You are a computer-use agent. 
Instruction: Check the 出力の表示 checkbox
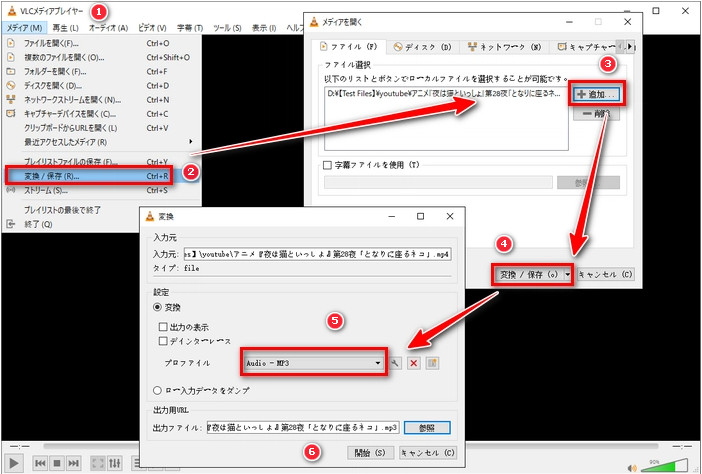[163, 327]
